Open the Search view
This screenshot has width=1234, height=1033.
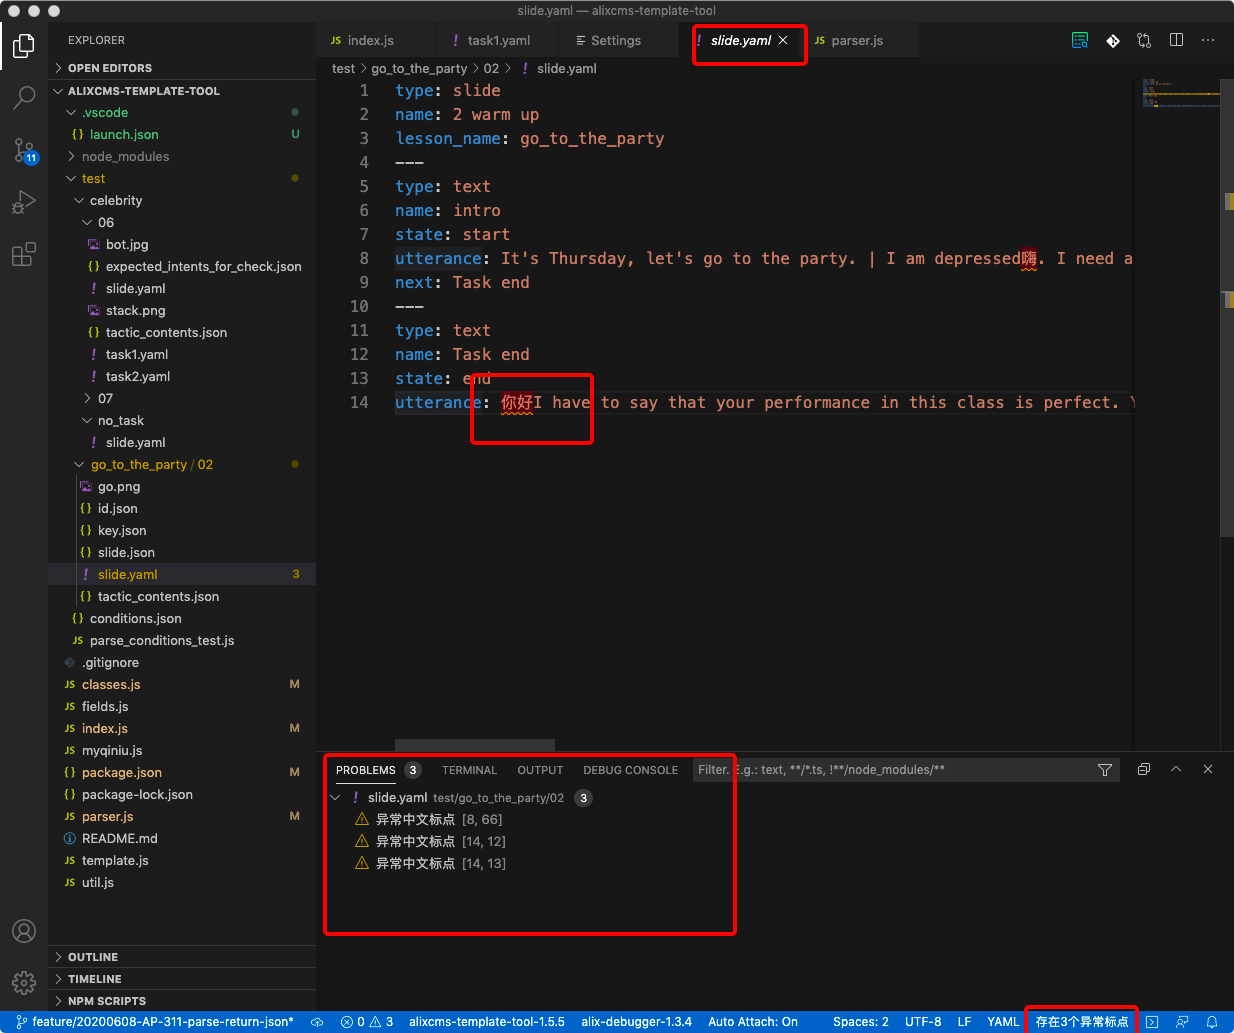[24, 97]
